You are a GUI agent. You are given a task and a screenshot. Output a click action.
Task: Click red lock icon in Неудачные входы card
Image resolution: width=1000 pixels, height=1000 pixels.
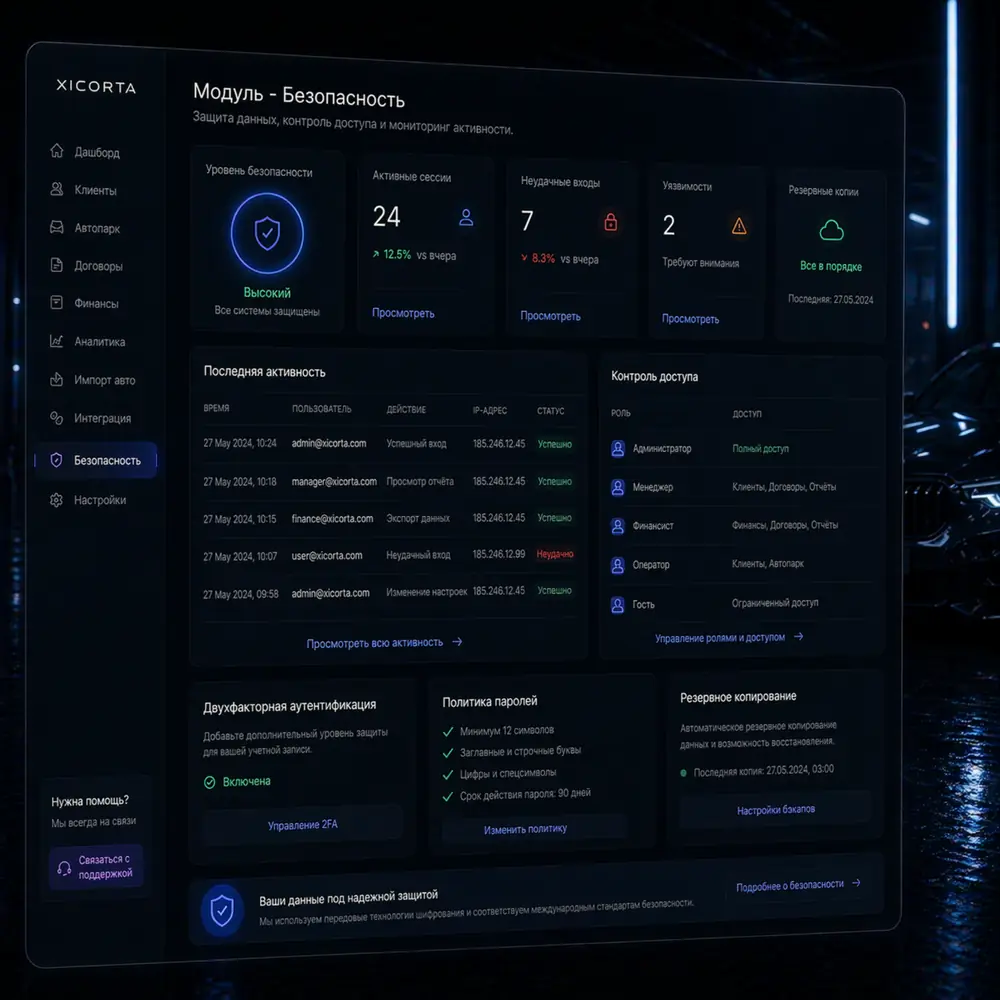coord(610,221)
